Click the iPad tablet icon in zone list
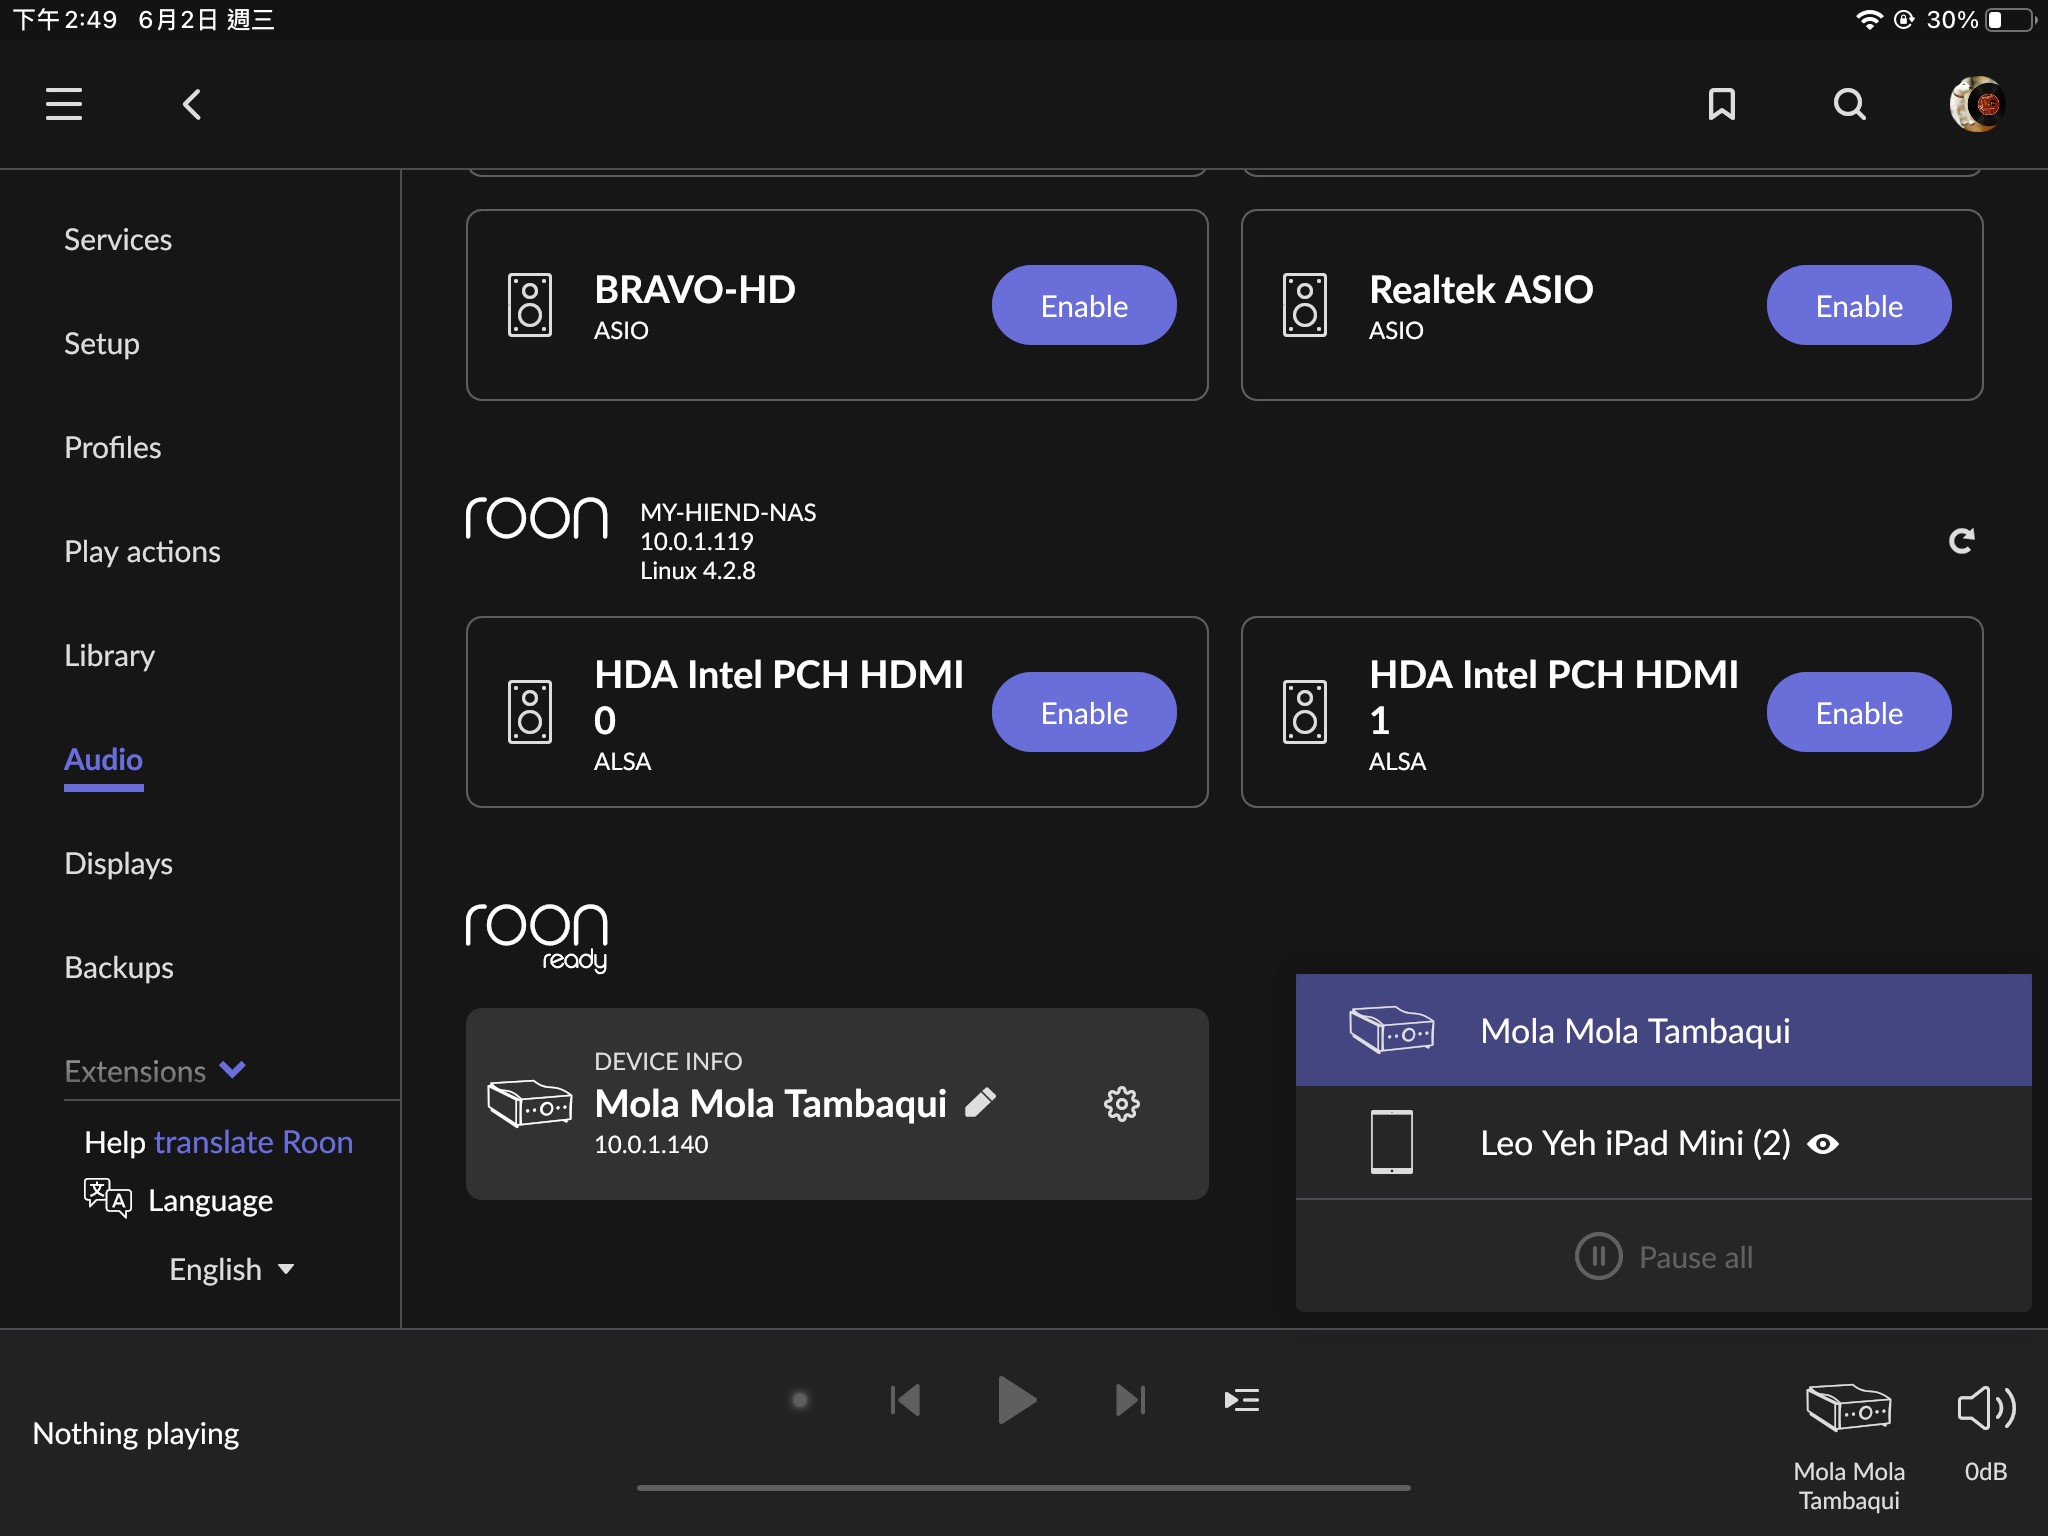Image resolution: width=2048 pixels, height=1536 pixels. [1392, 1142]
